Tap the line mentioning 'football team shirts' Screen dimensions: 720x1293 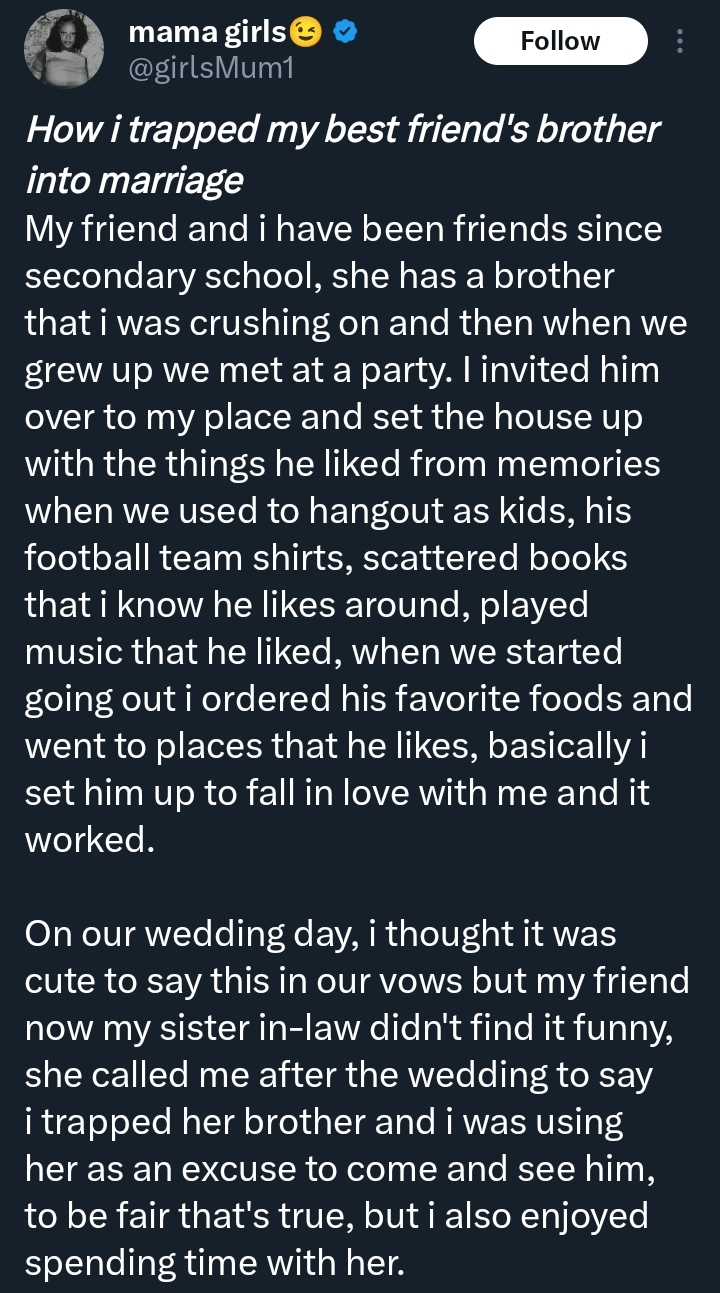pos(325,556)
